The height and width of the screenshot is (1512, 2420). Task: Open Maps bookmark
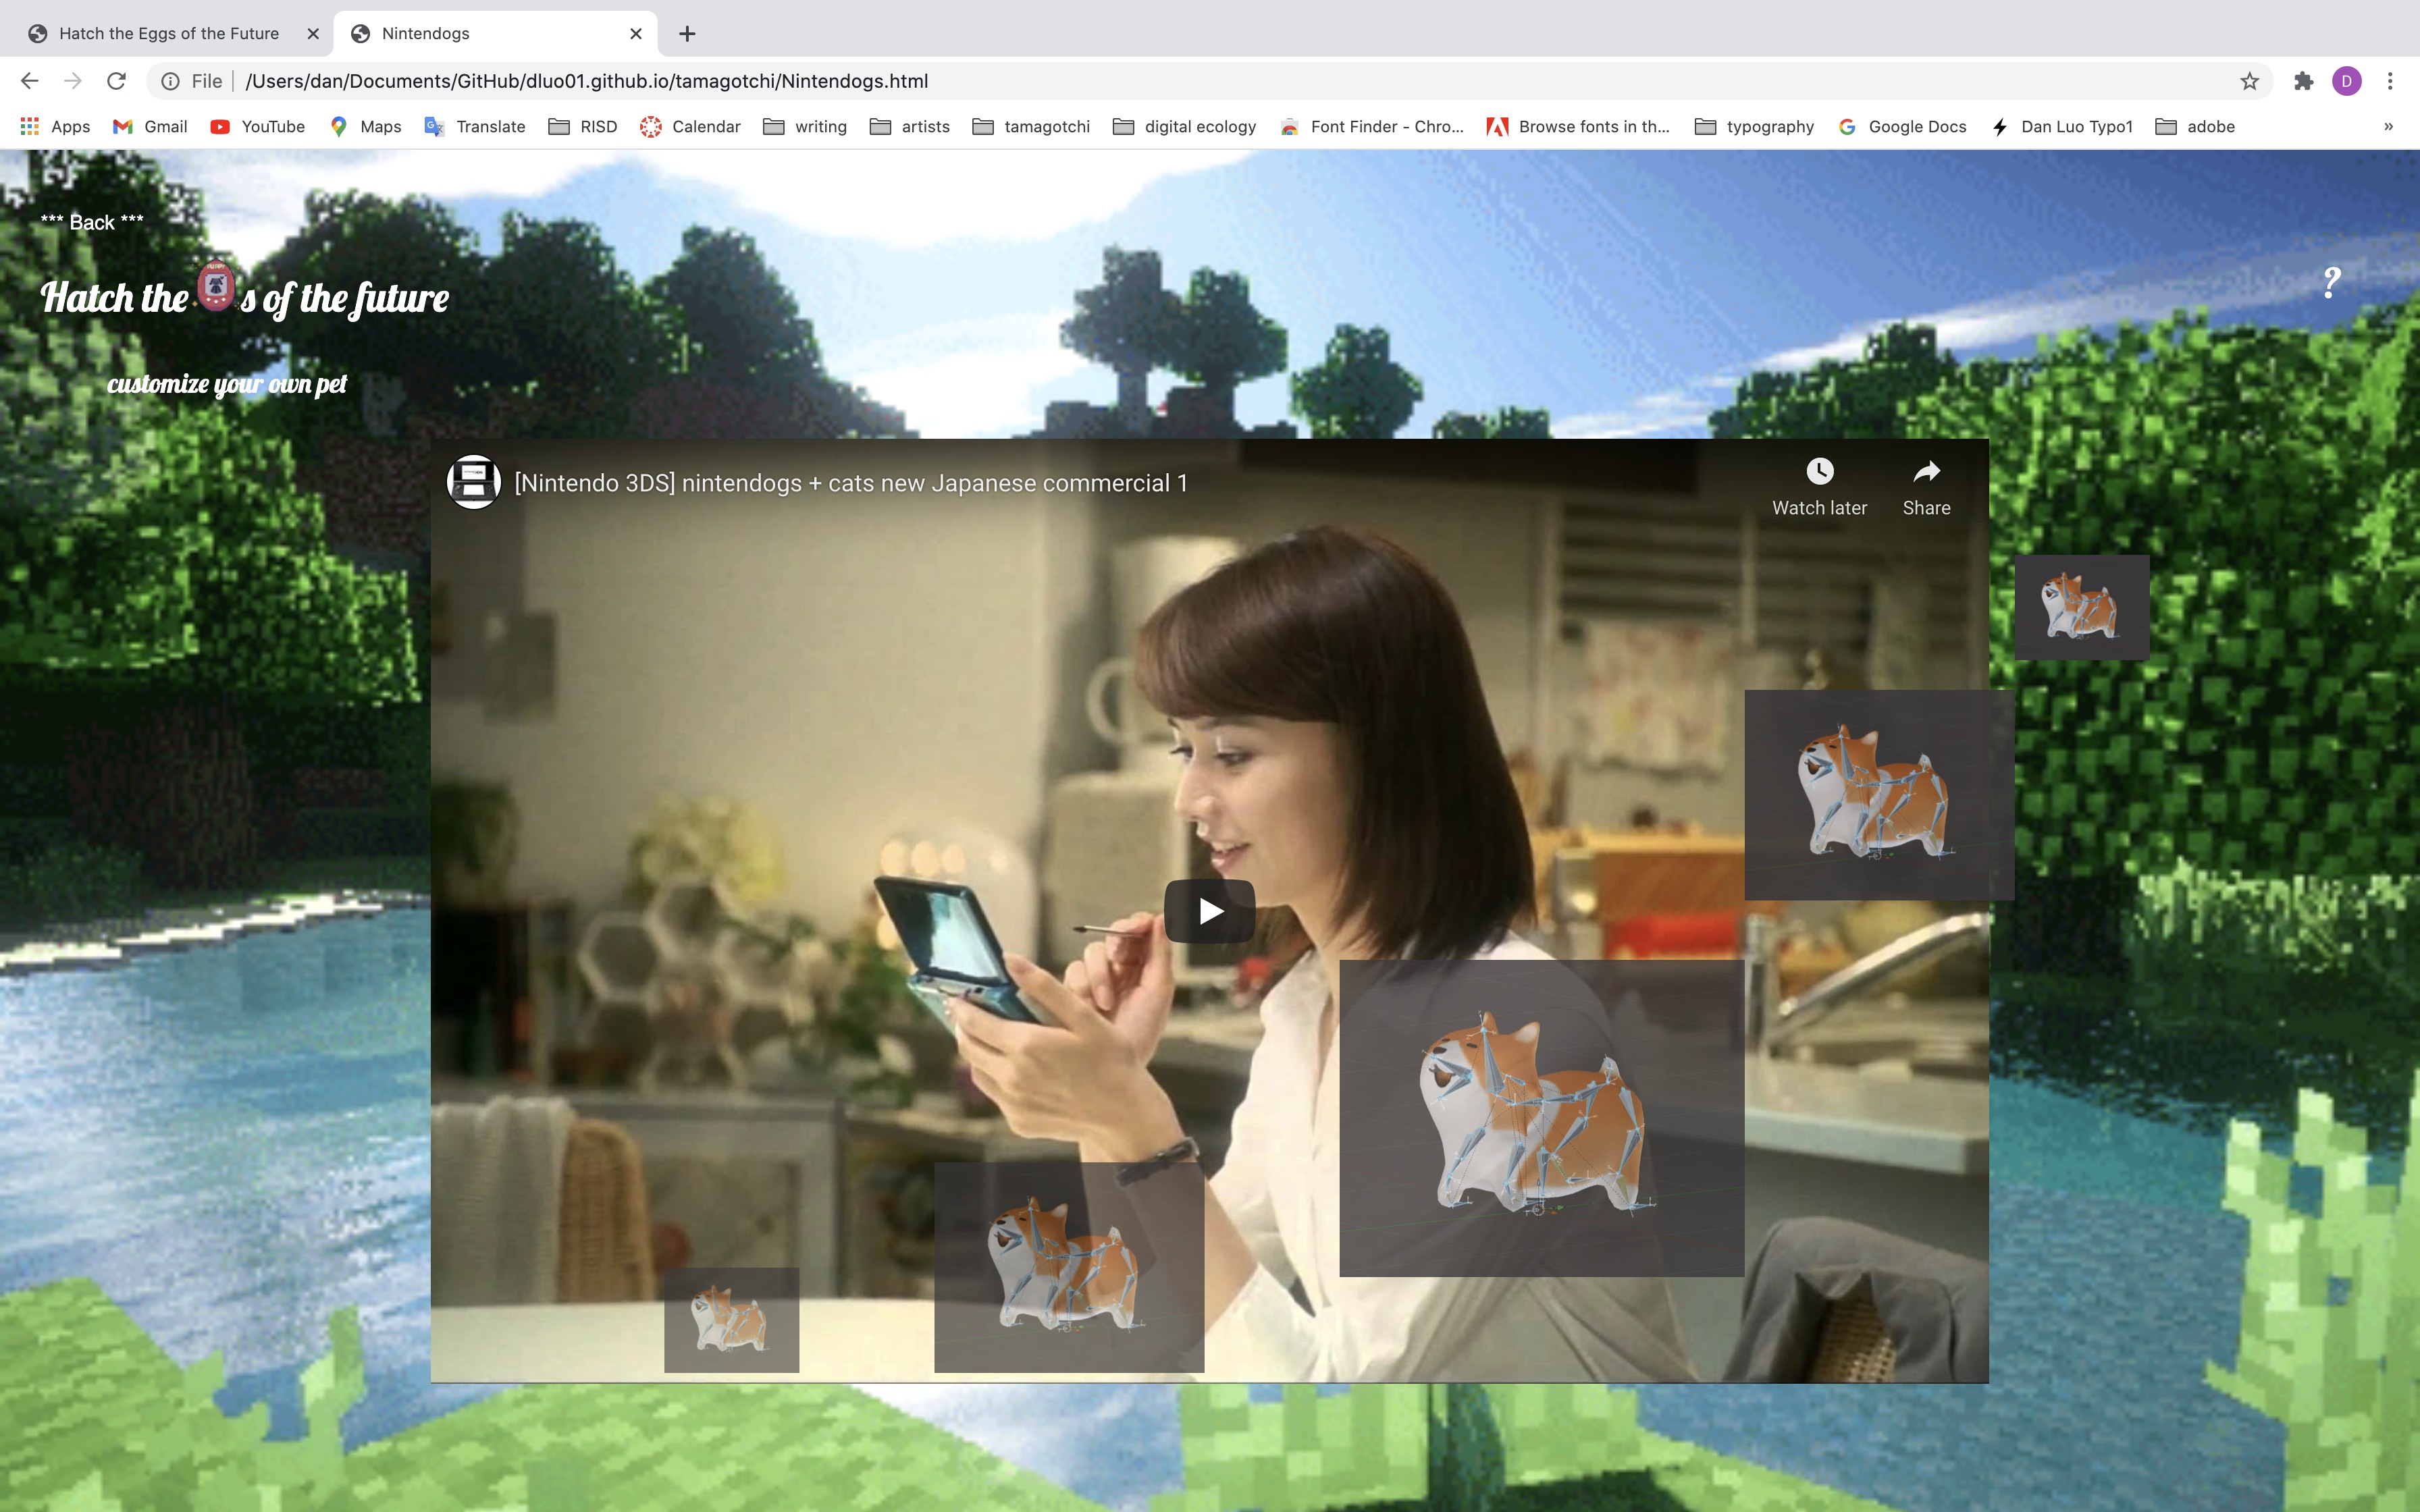365,126
